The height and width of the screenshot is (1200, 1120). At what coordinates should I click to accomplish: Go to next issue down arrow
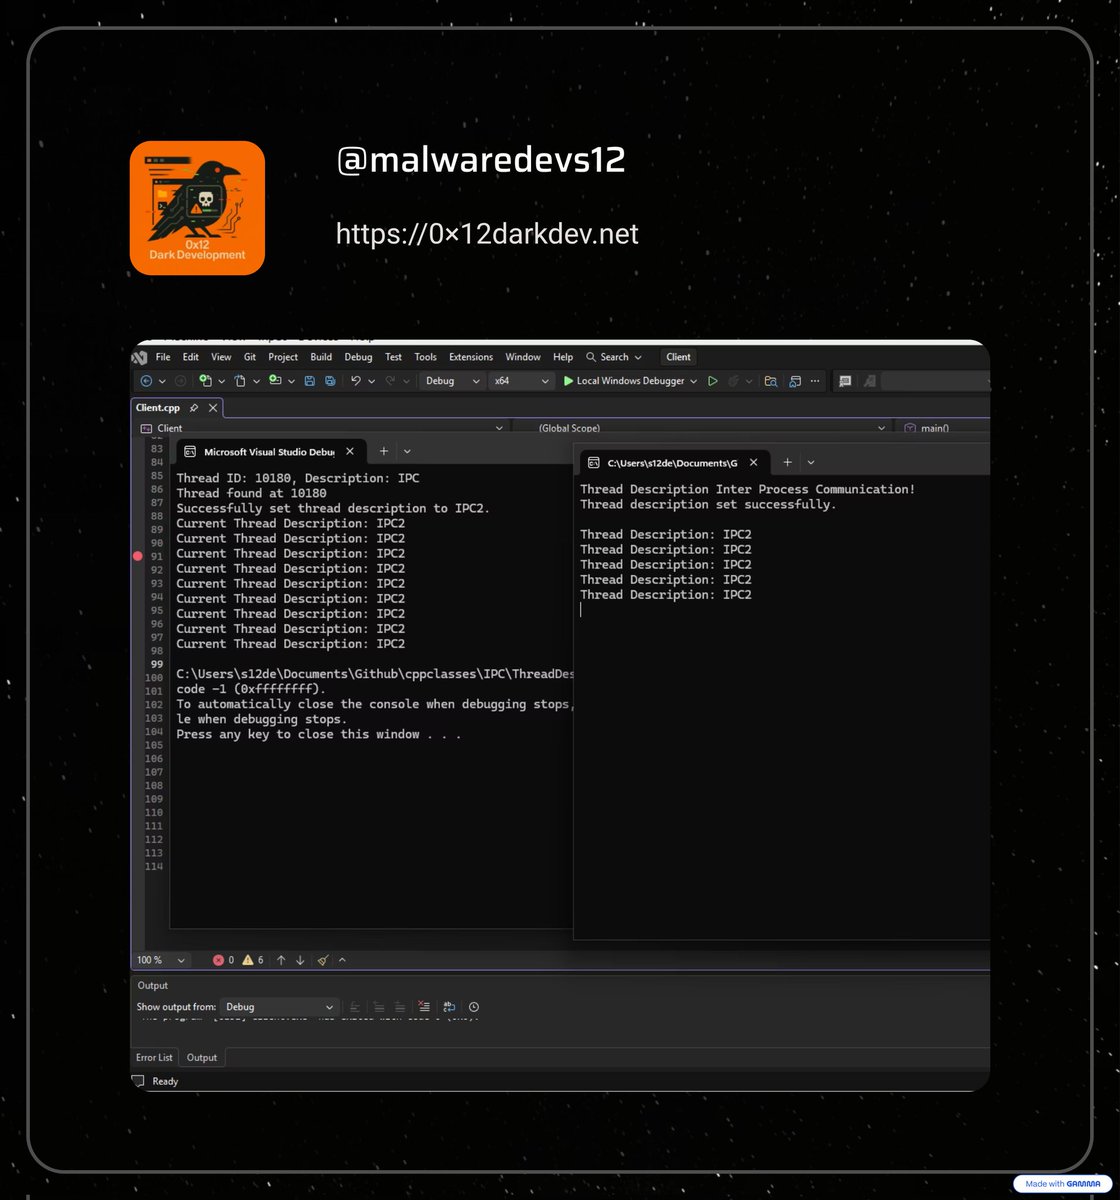(x=300, y=960)
